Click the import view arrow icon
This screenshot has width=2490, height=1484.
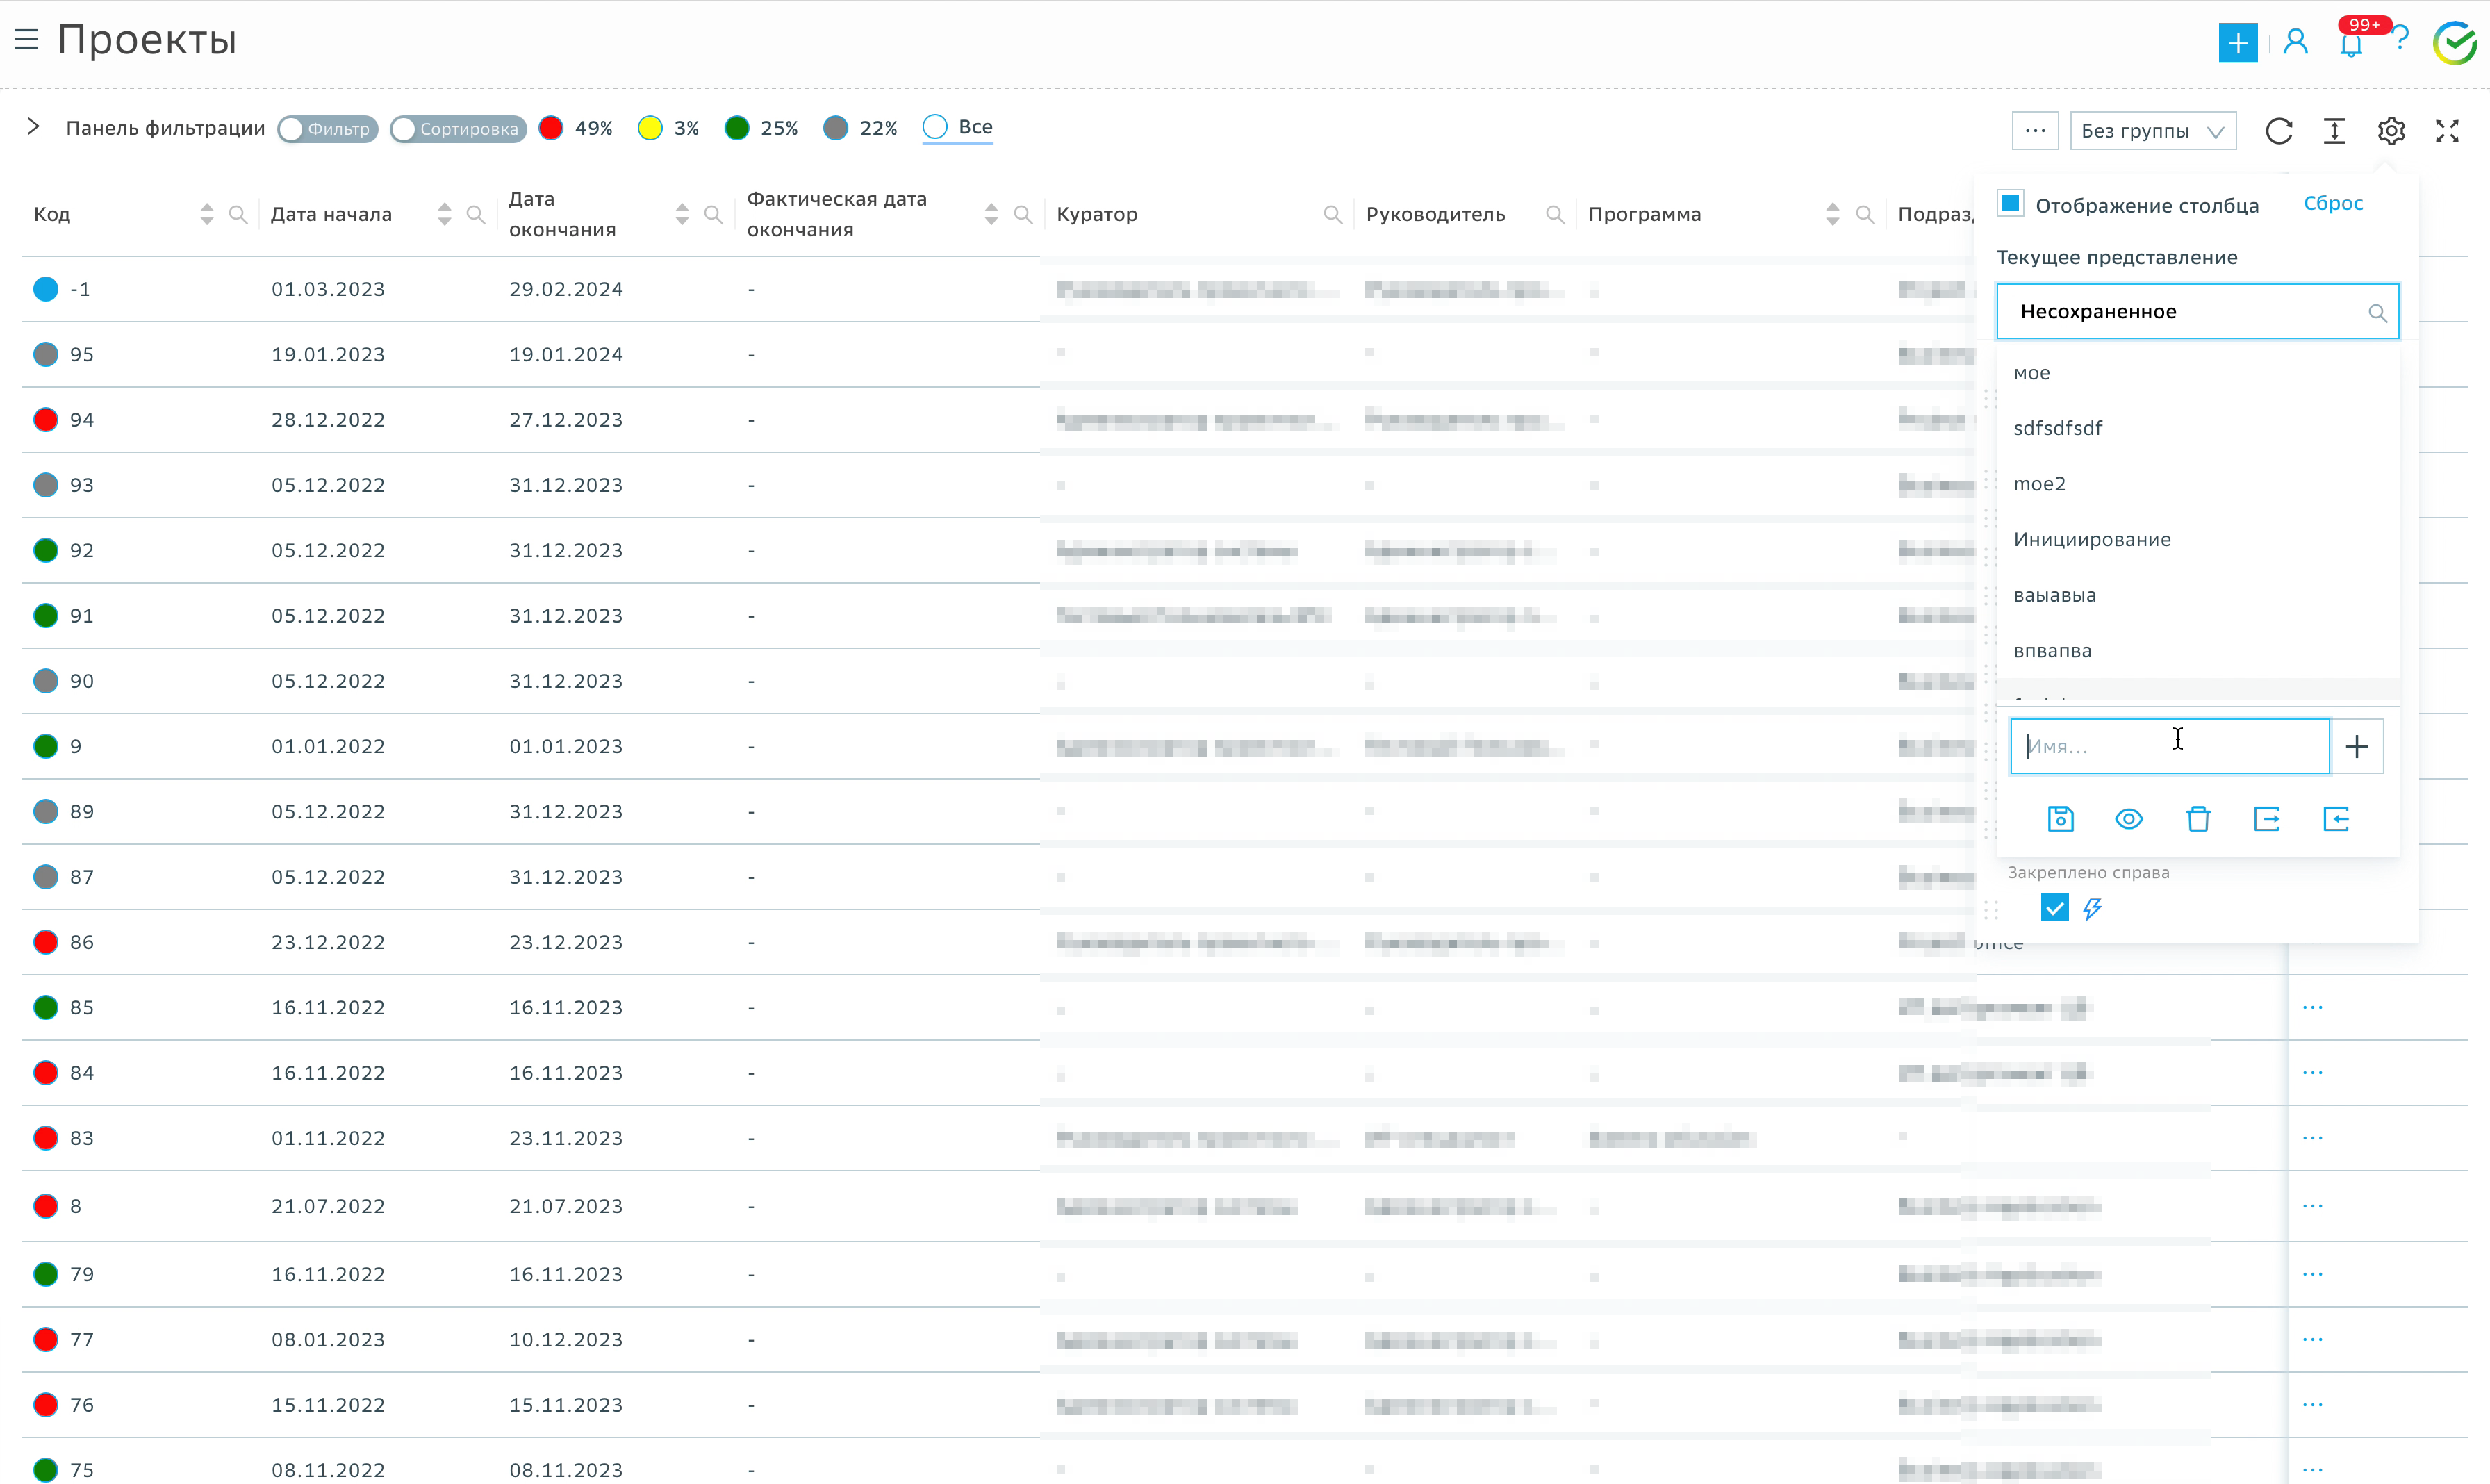click(x=2335, y=819)
